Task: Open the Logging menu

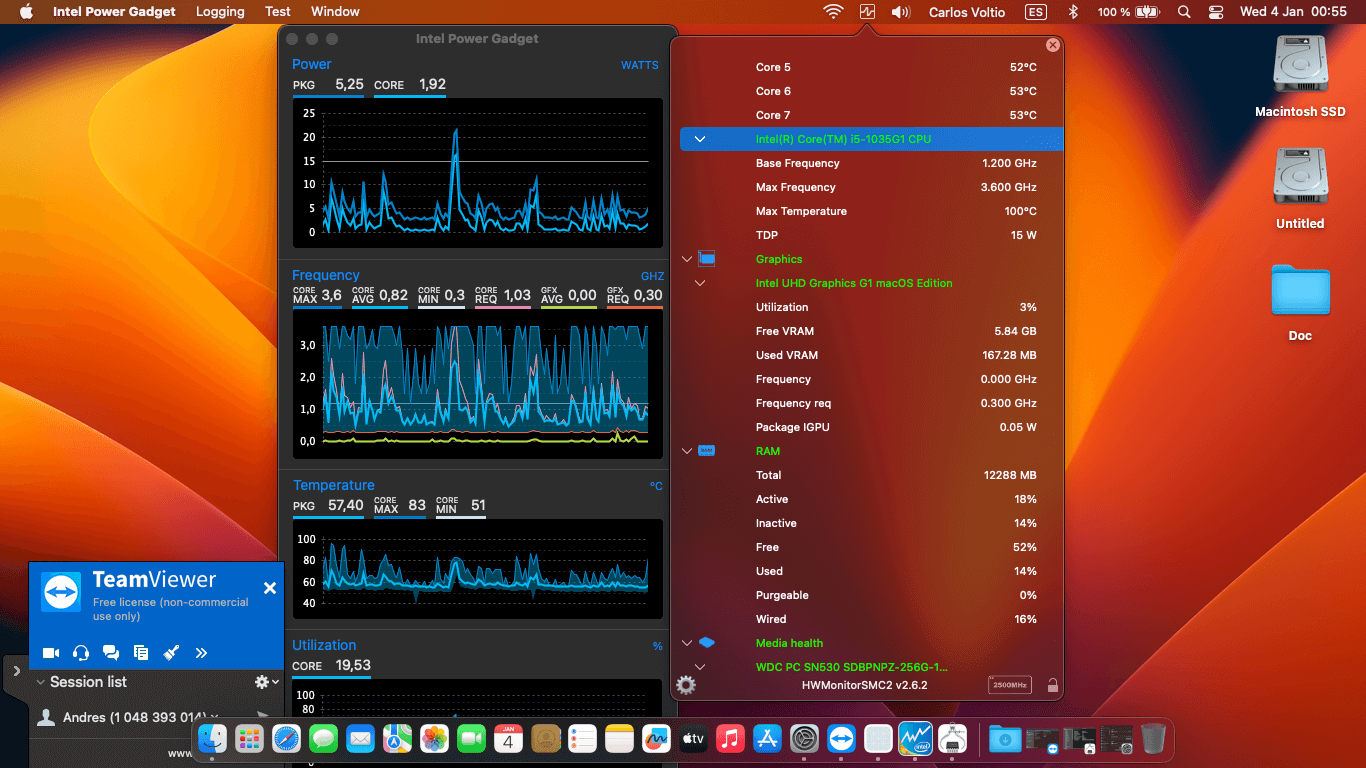Action: pos(220,12)
